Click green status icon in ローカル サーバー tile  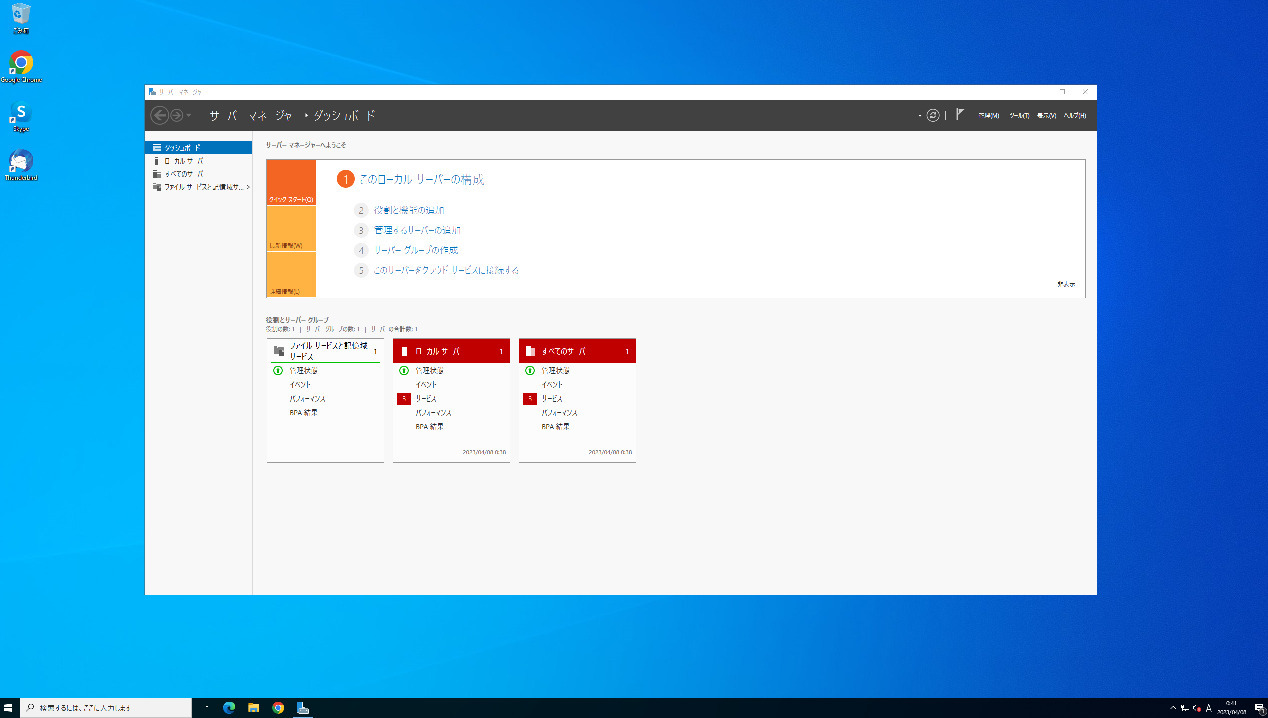pos(404,370)
